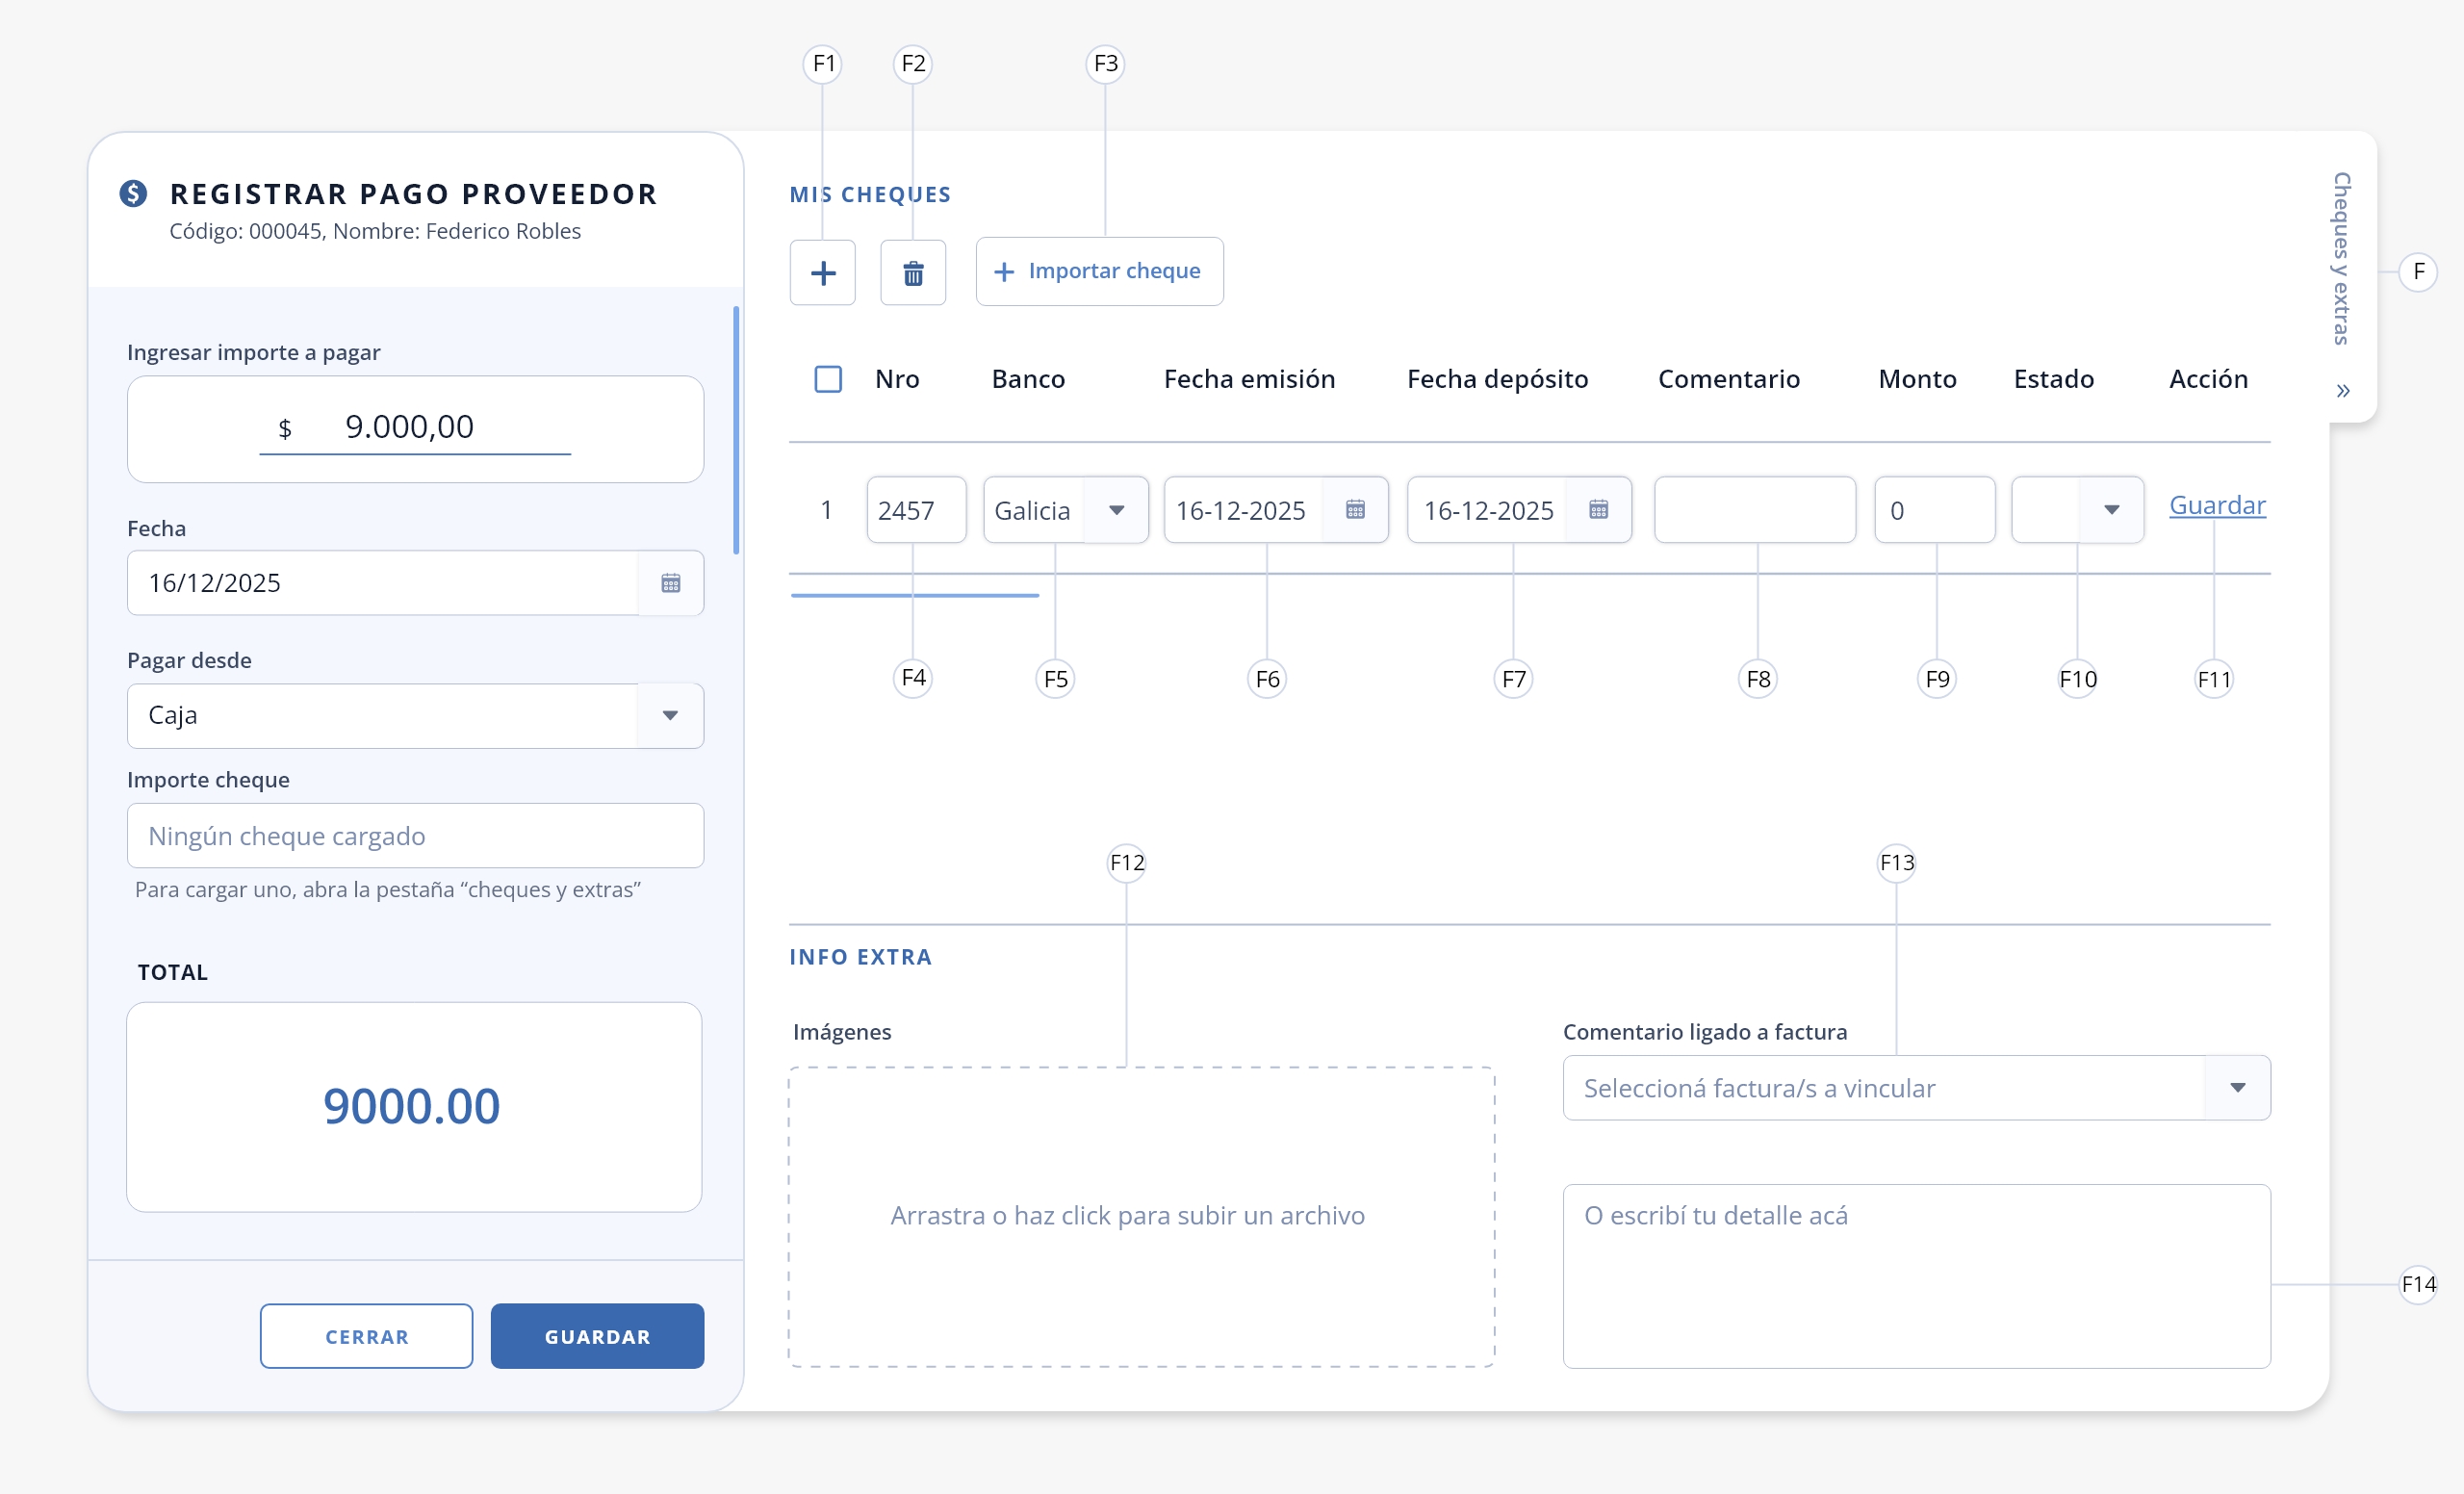The image size is (2464, 1494).
Task: Click the left panel vertical scrollbar
Action: coord(736,430)
